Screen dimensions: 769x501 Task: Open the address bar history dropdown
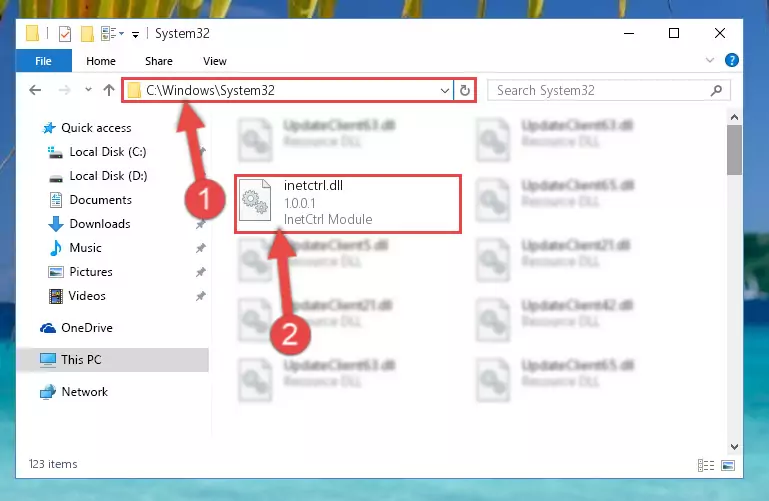click(444, 91)
